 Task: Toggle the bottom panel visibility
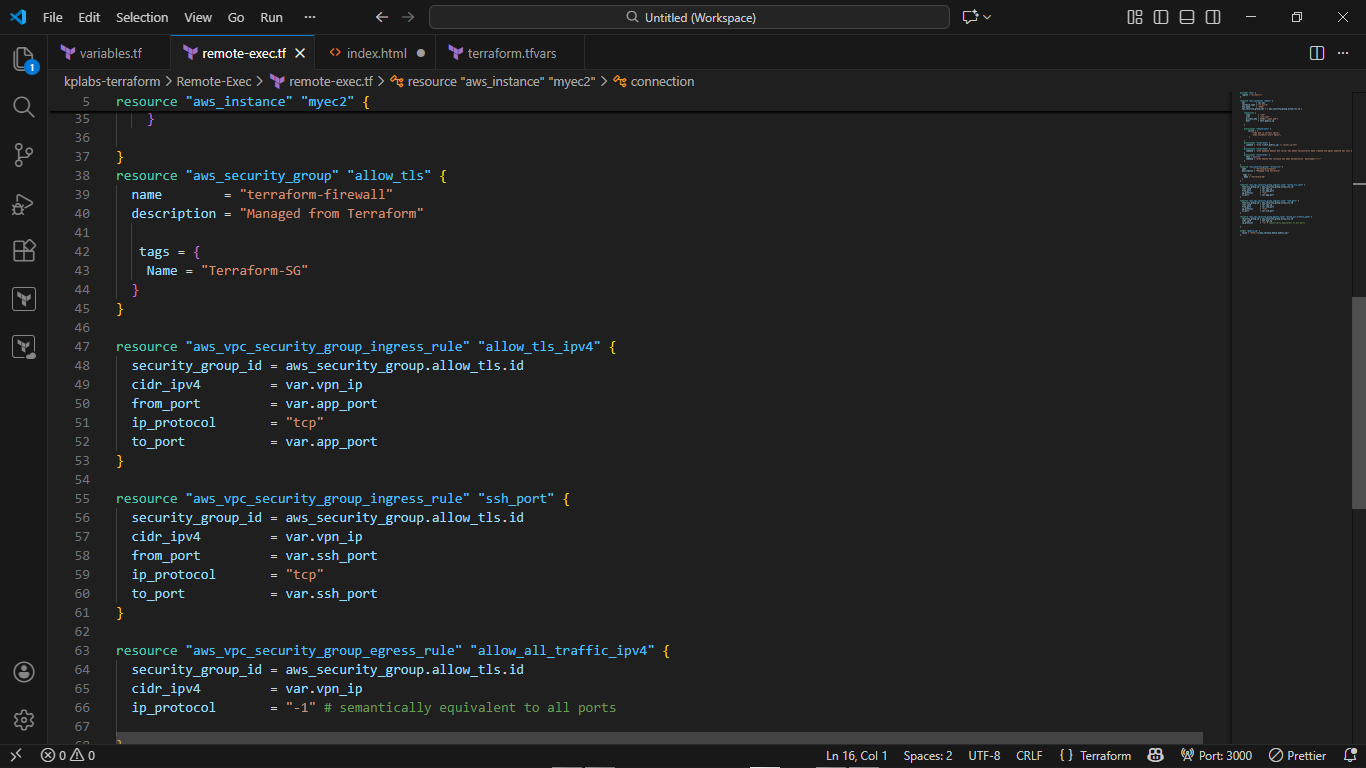pos(1186,16)
